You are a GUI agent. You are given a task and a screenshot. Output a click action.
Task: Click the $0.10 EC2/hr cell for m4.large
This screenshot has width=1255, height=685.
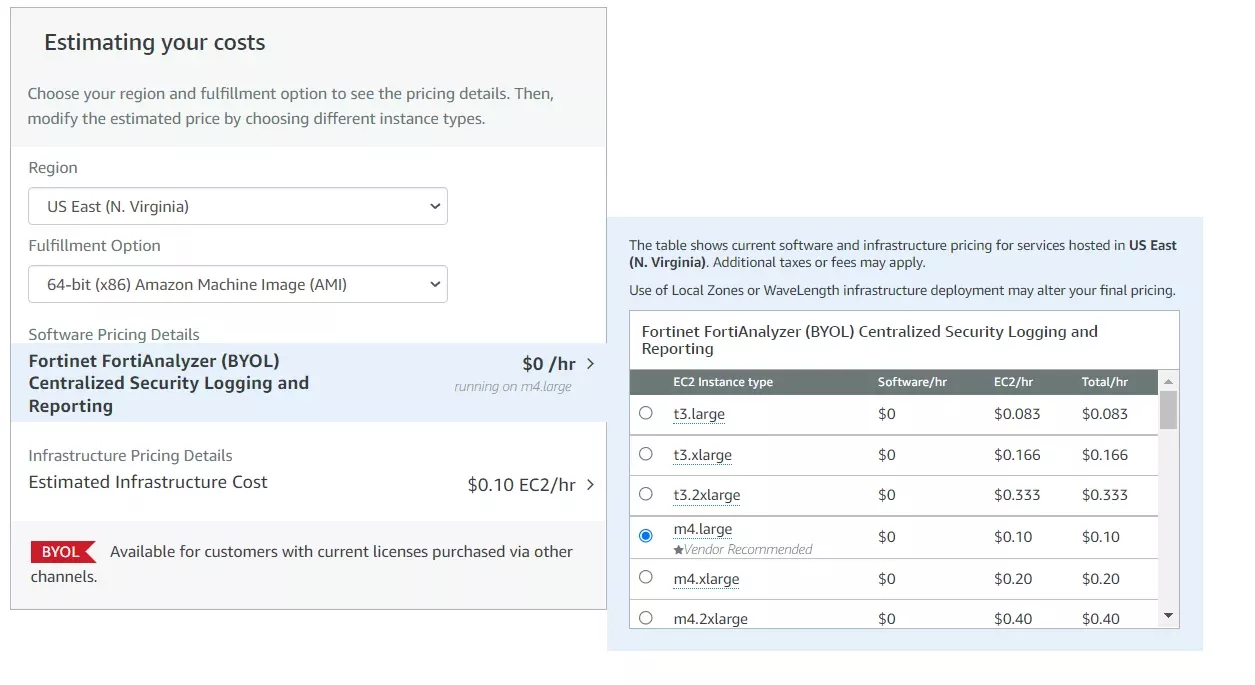[1013, 537]
